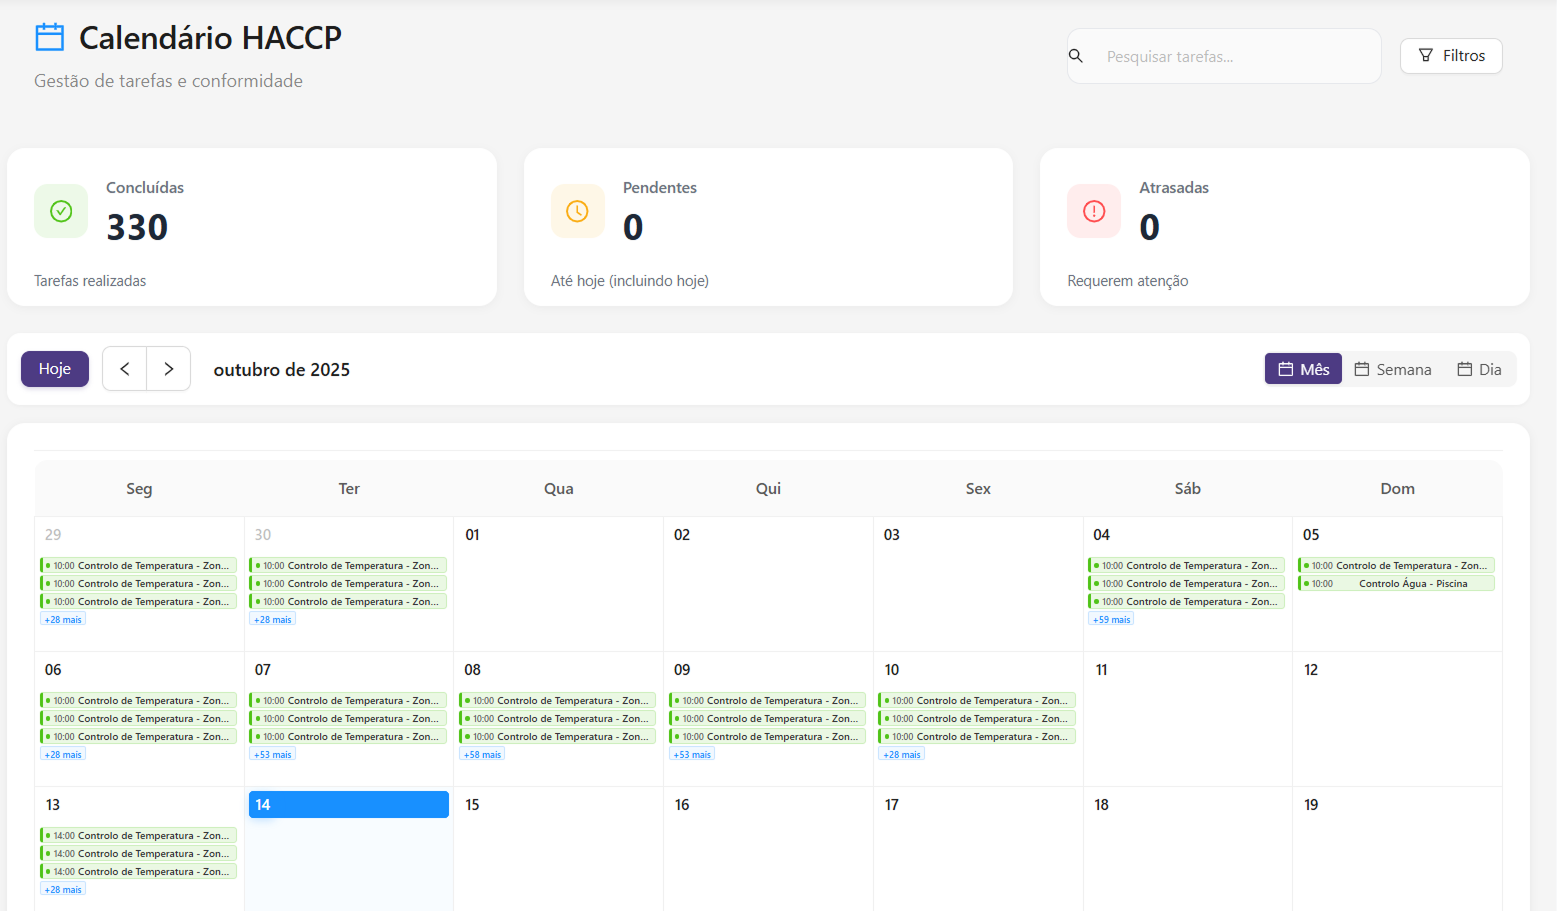This screenshot has height=911, width=1557.
Task: Expand +58 mais tasks on day 08
Action: (482, 755)
